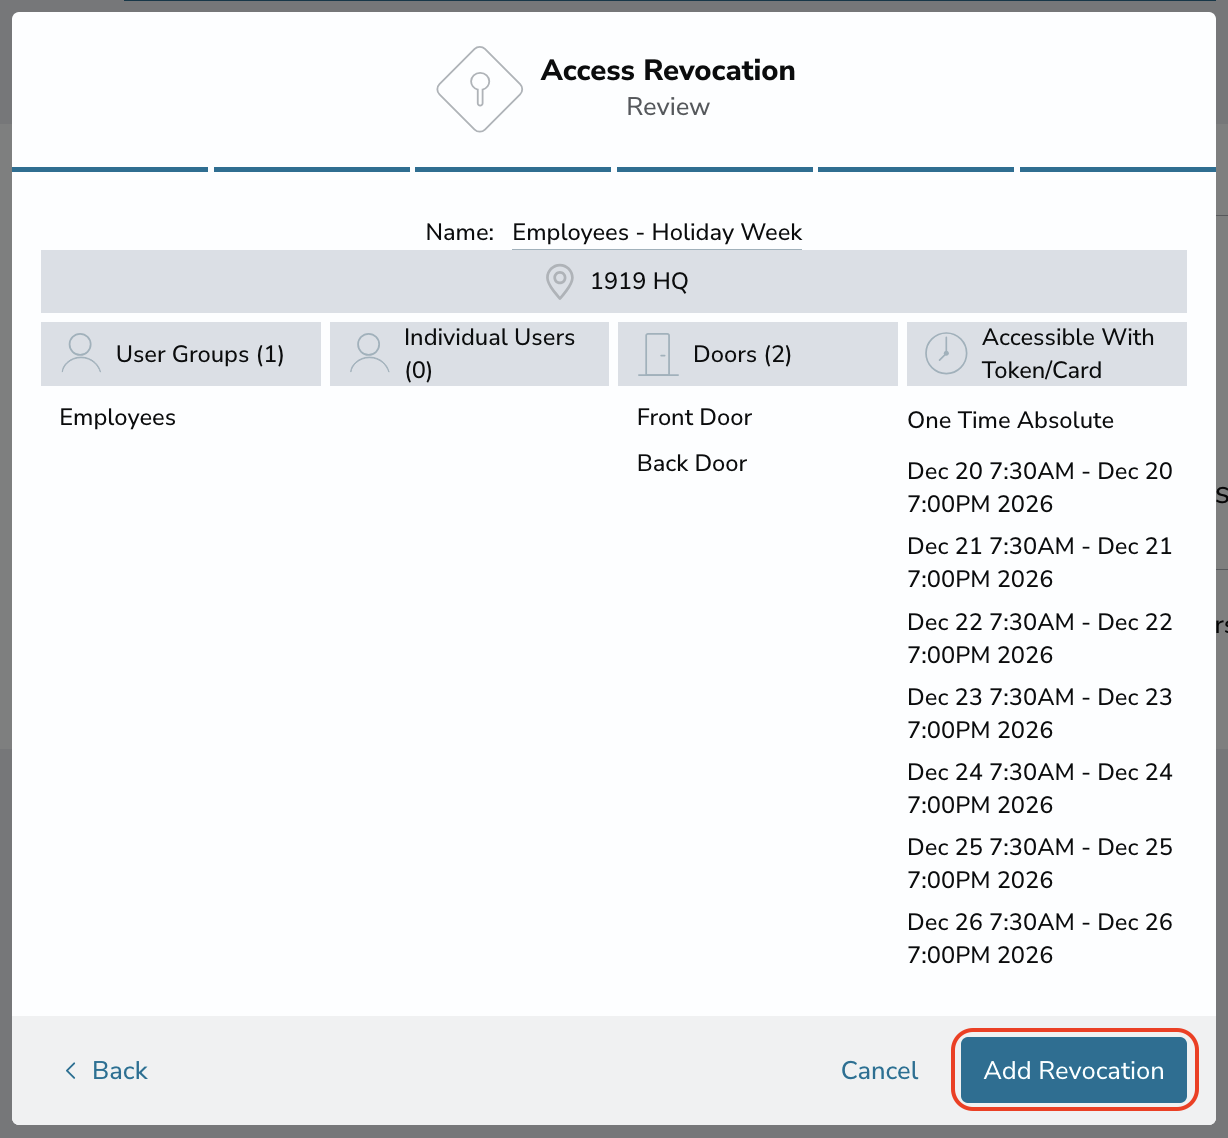Click the Individual Users person icon
Screen dimensions: 1228x1138
369,354
